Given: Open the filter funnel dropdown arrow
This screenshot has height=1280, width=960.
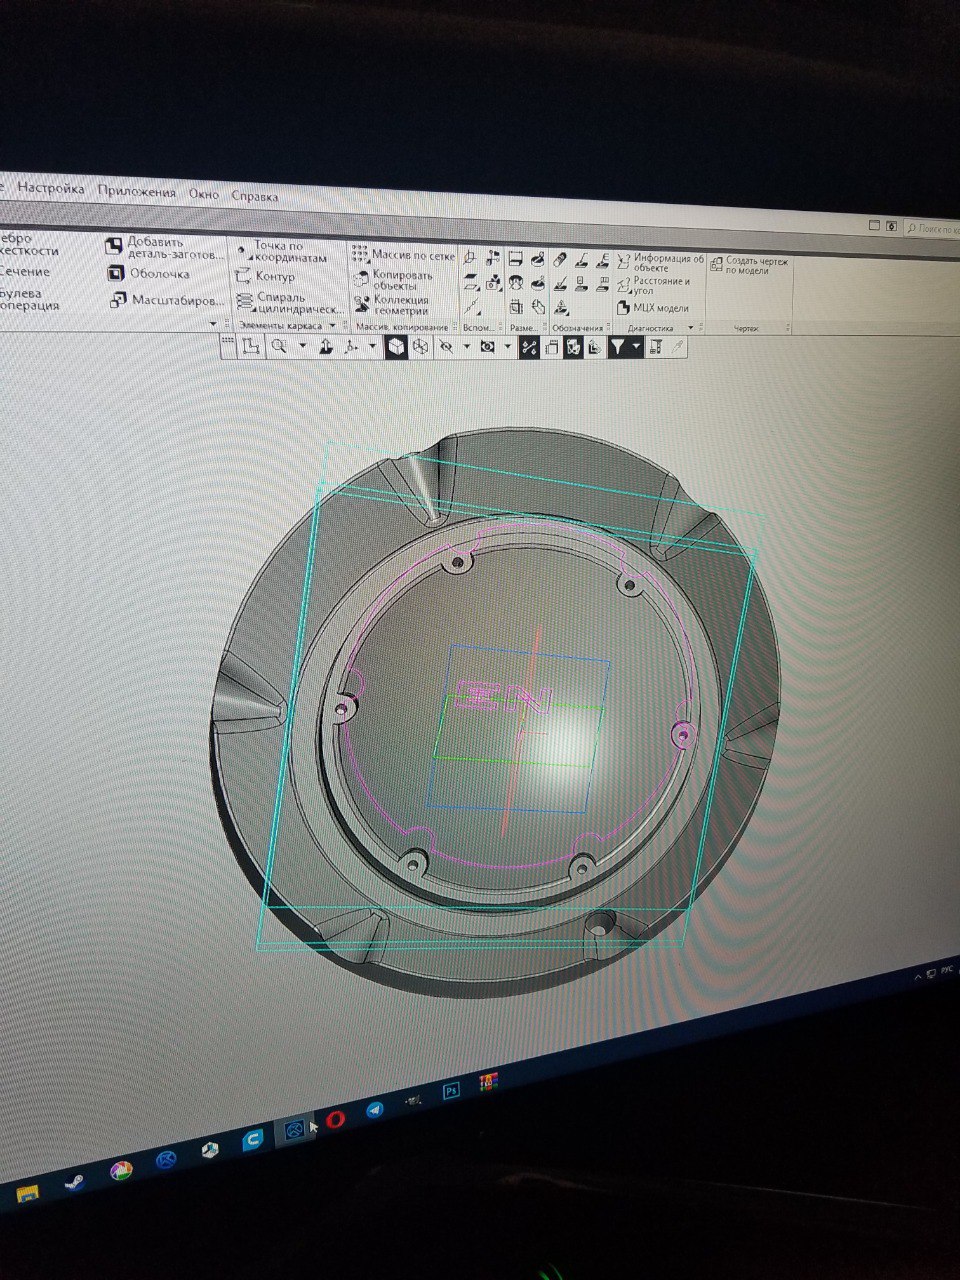Looking at the screenshot, I should coord(637,347).
